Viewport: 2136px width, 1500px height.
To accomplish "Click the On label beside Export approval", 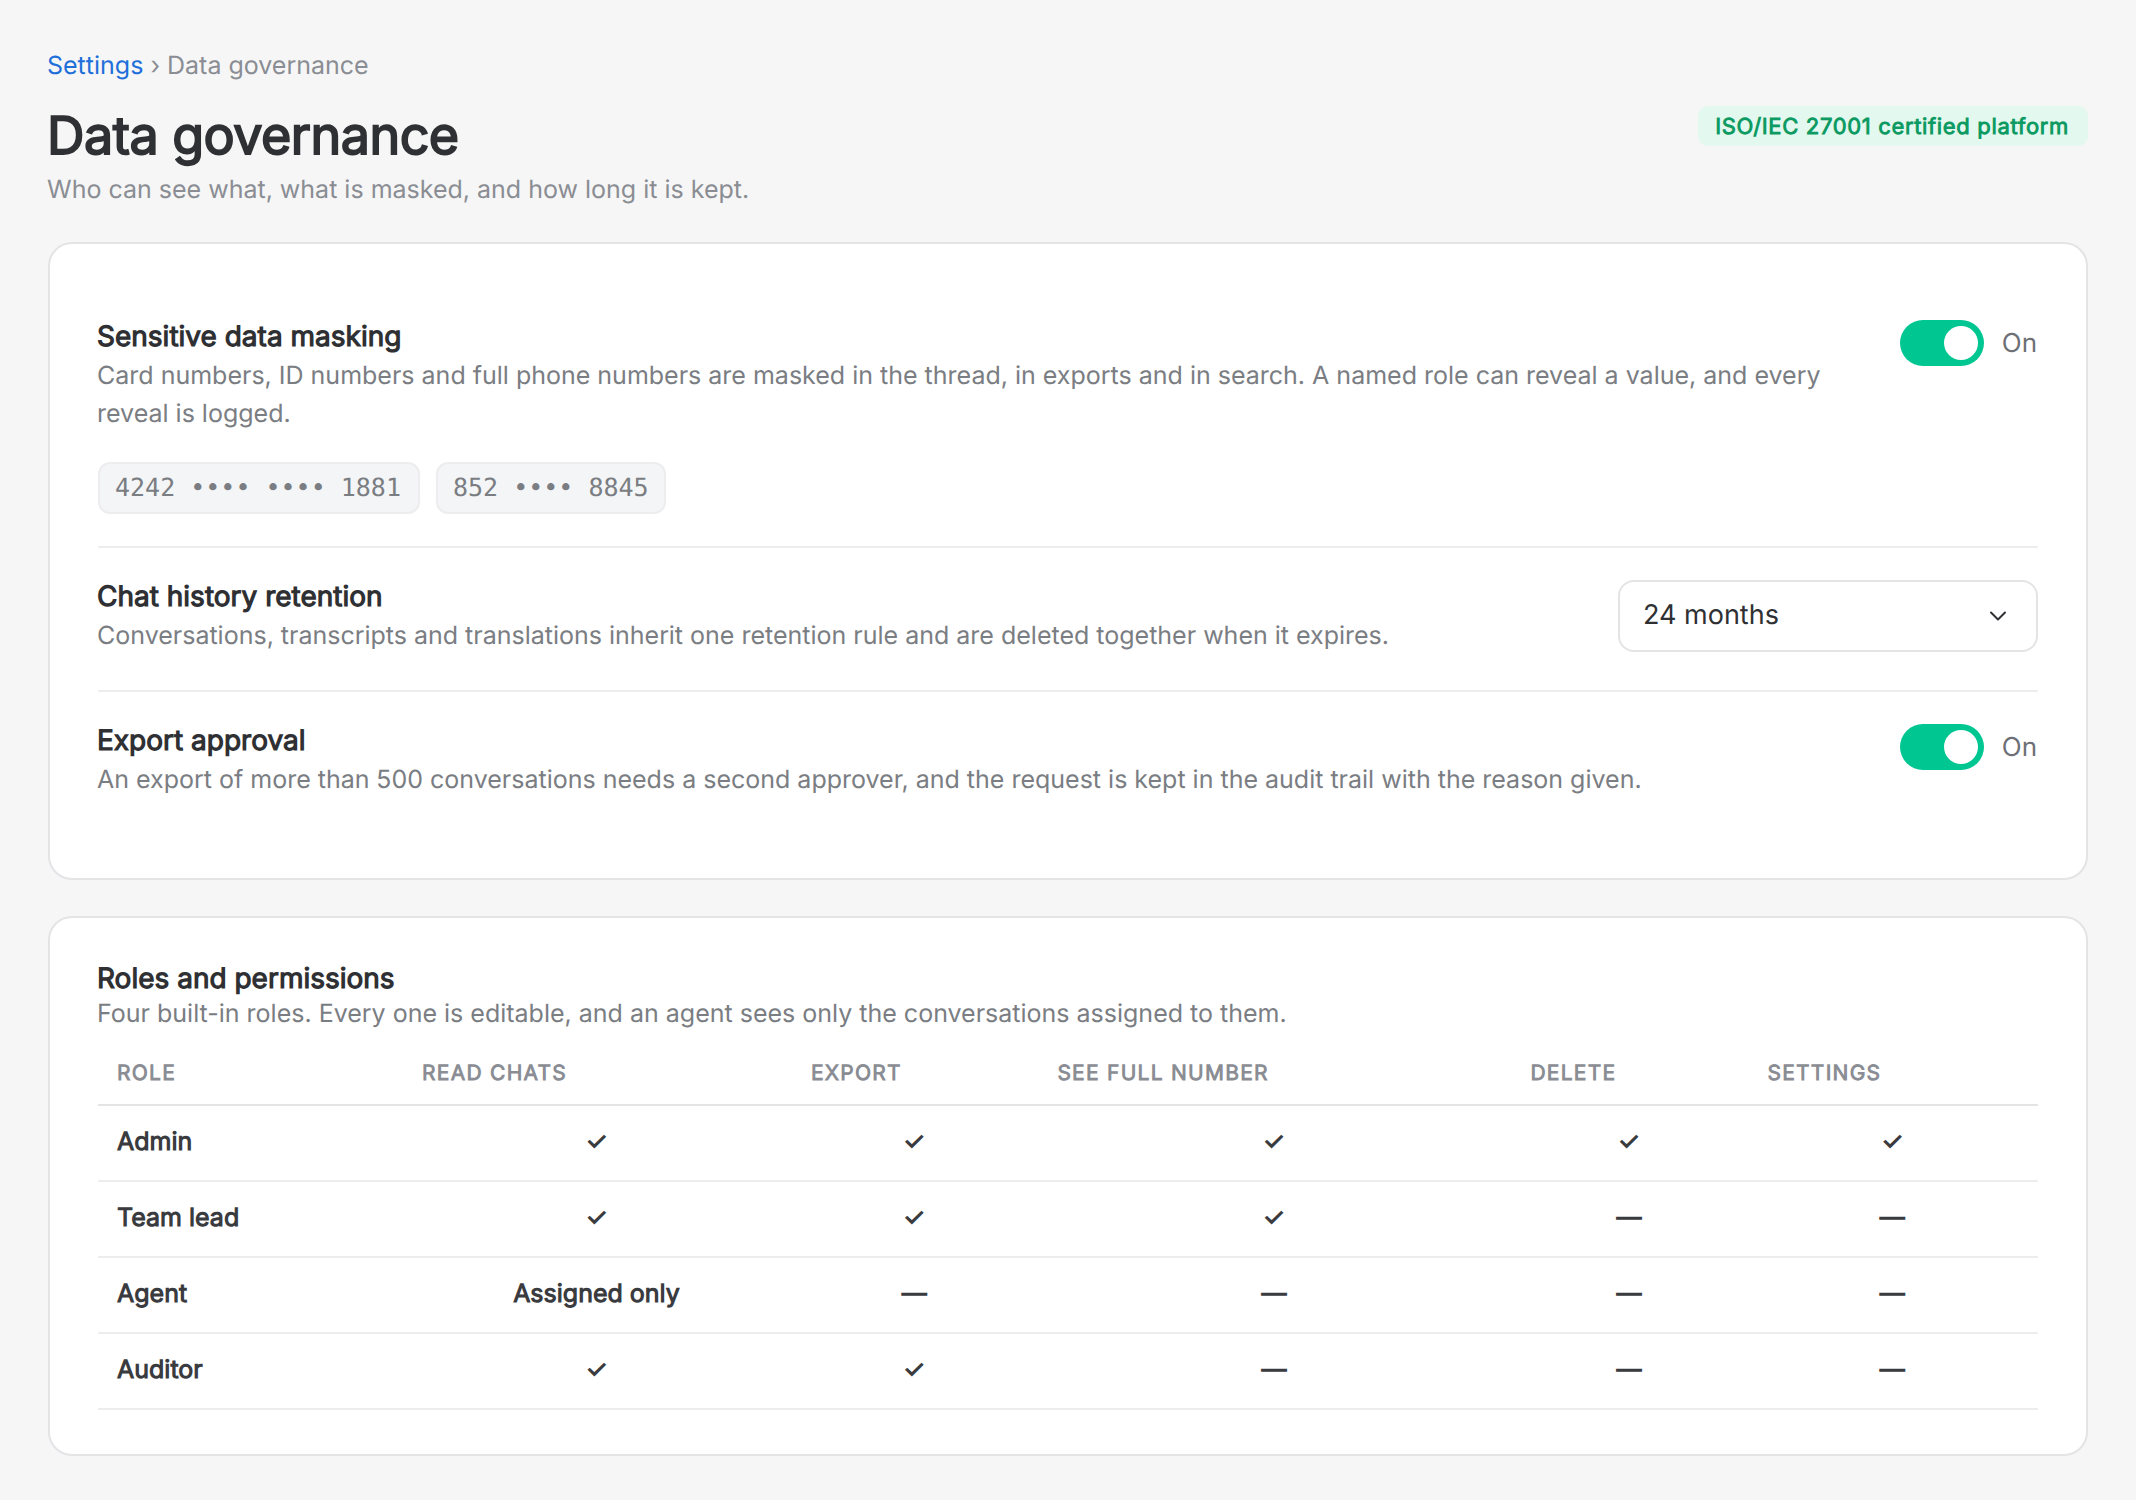I will pos(2019,747).
